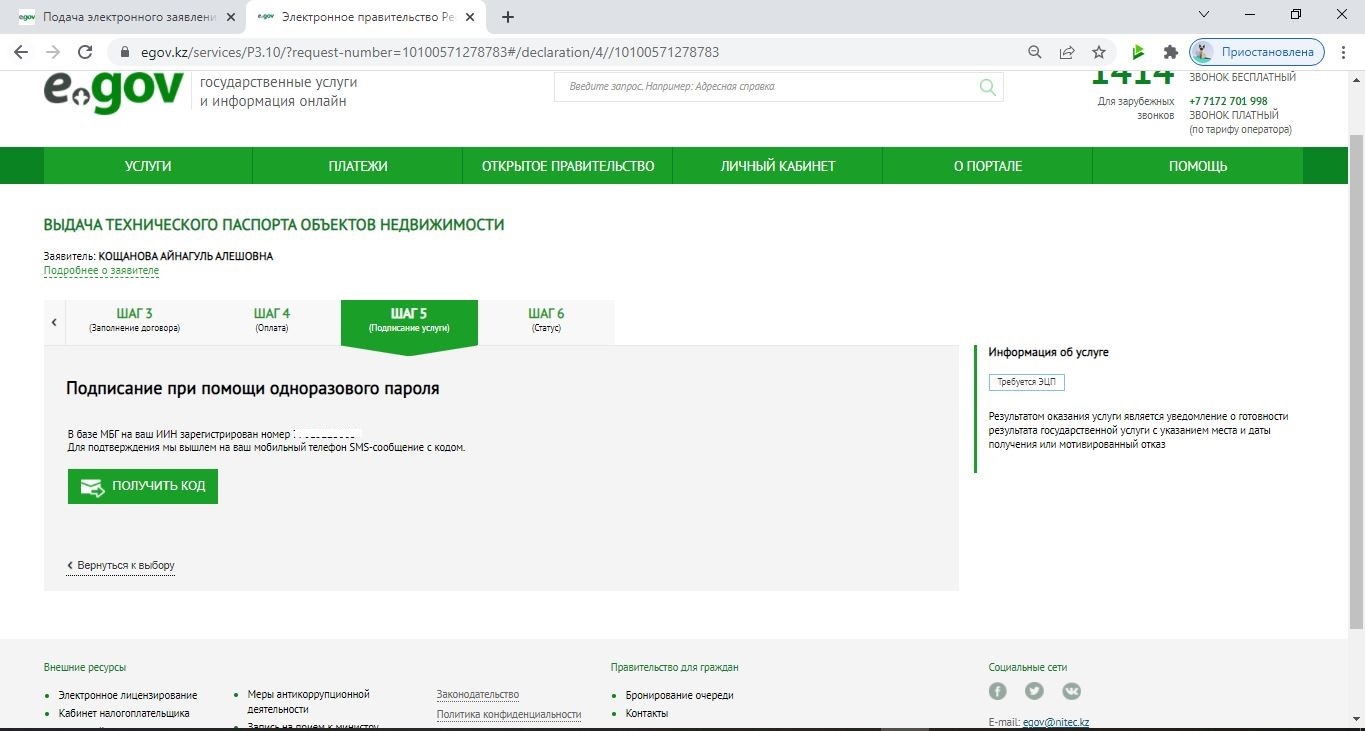Open the Кабинет налогоплательщика link
1365x731 pixels.
point(124,713)
